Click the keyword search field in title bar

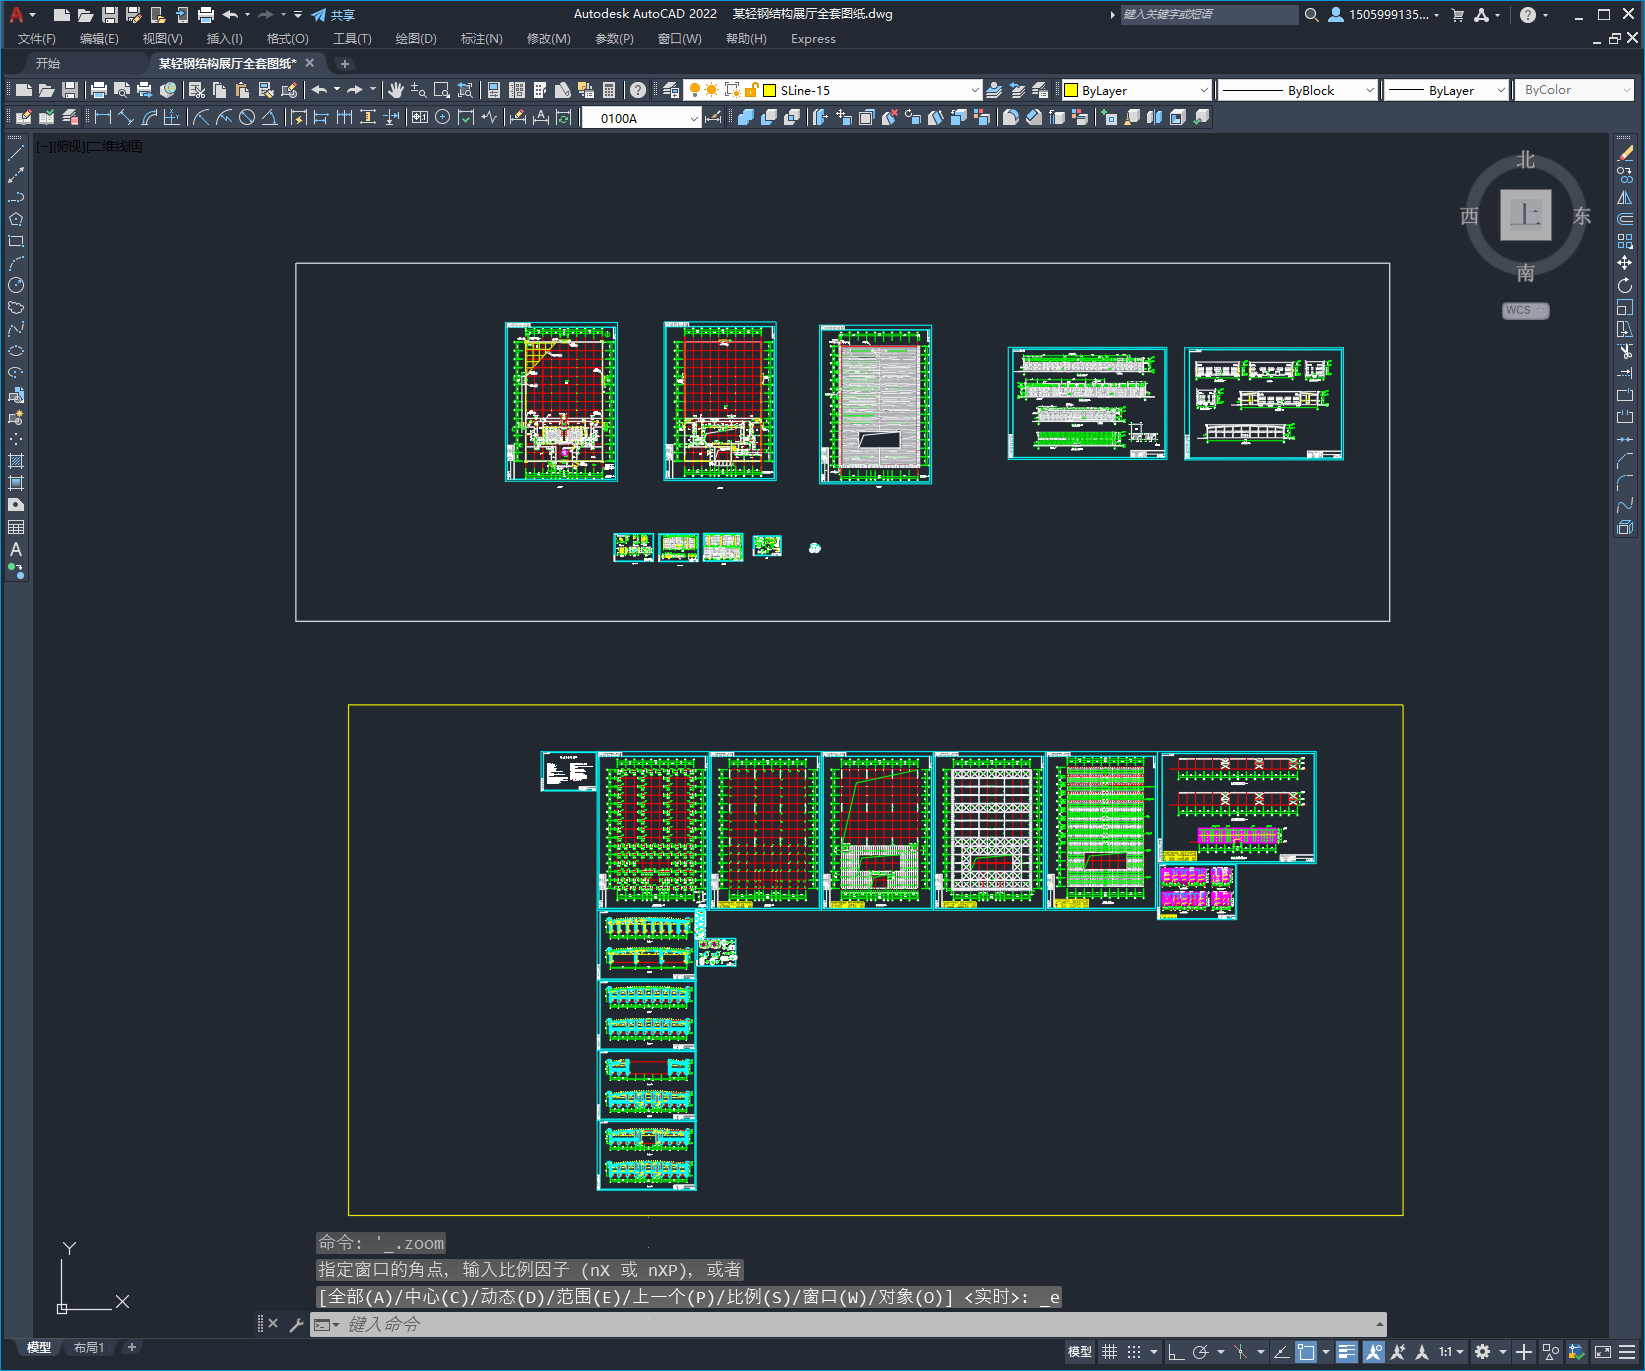coord(1209,15)
